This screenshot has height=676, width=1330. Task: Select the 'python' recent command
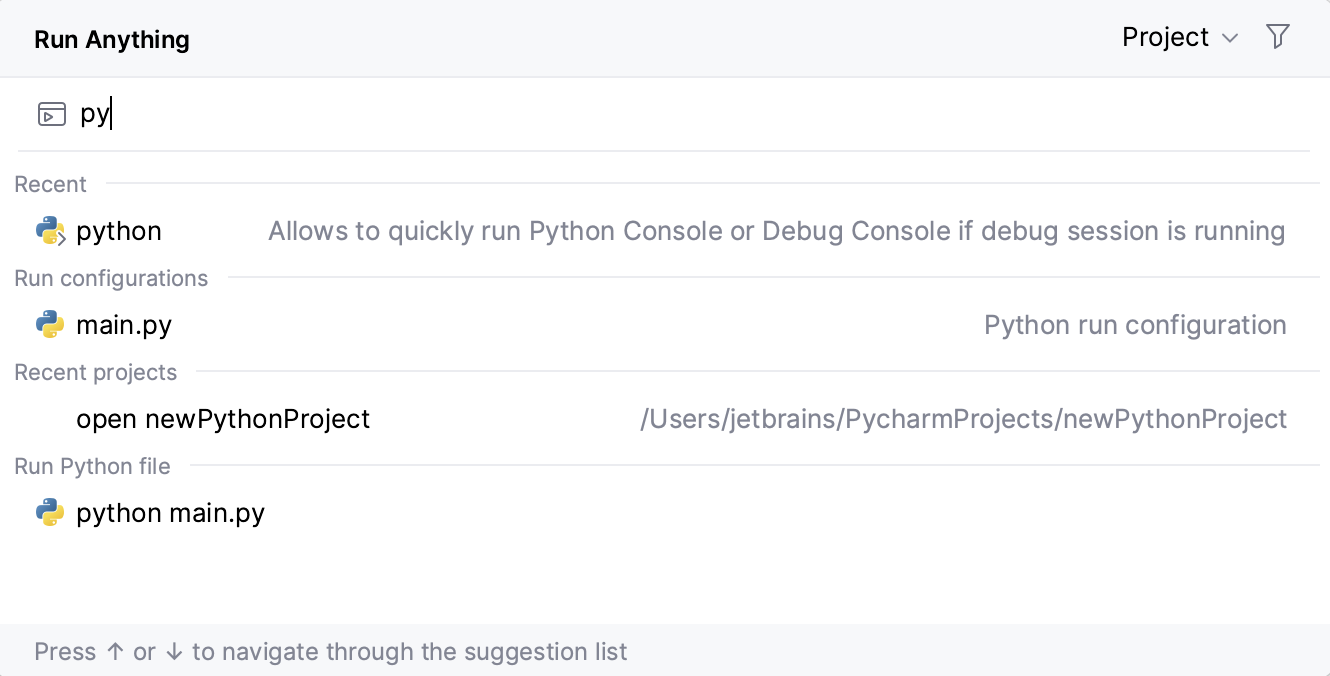pyautogui.click(x=119, y=231)
